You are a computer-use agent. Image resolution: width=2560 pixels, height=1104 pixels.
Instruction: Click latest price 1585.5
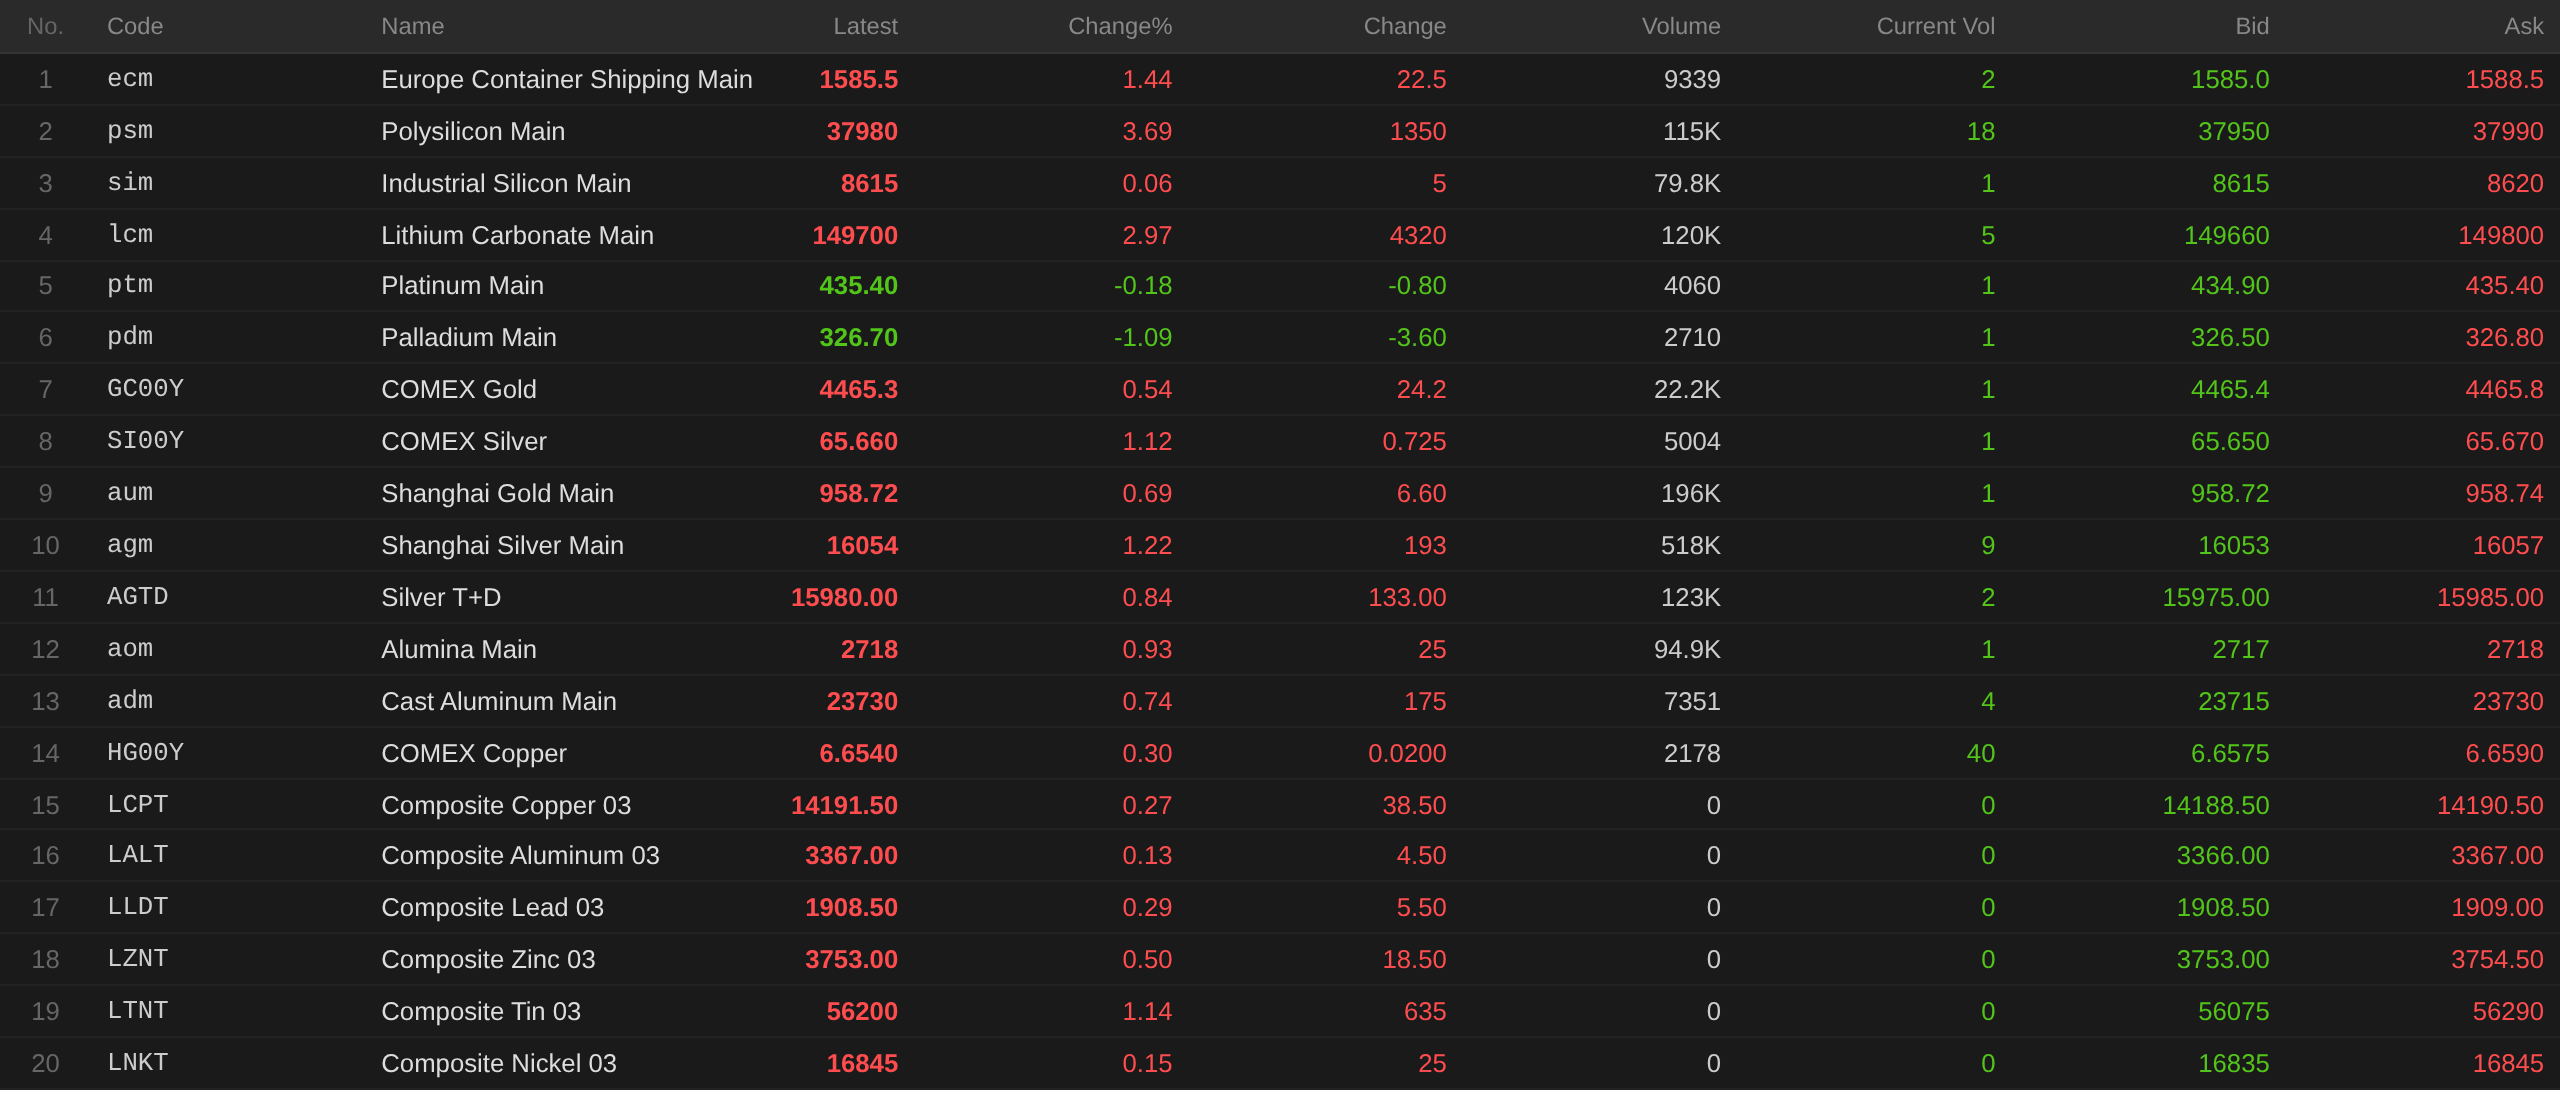(x=859, y=79)
